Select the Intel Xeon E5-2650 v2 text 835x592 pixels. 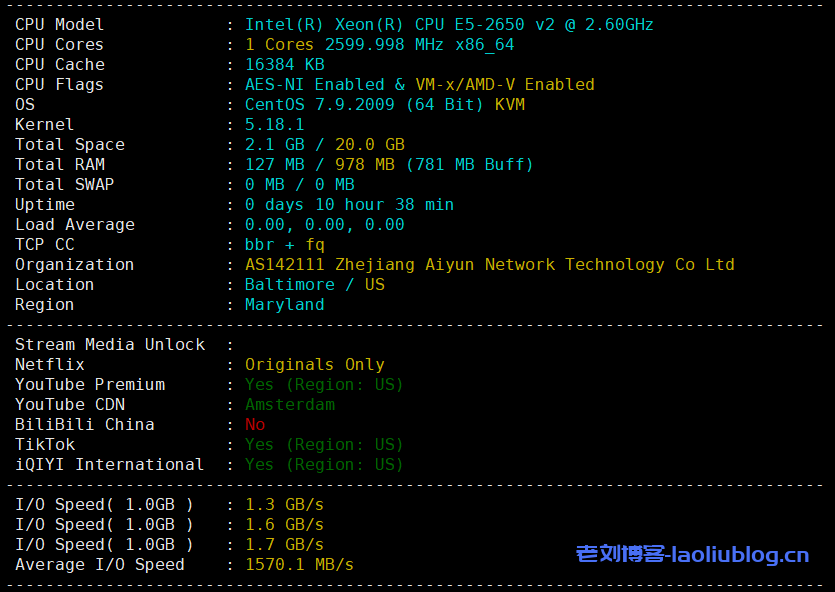coord(449,24)
